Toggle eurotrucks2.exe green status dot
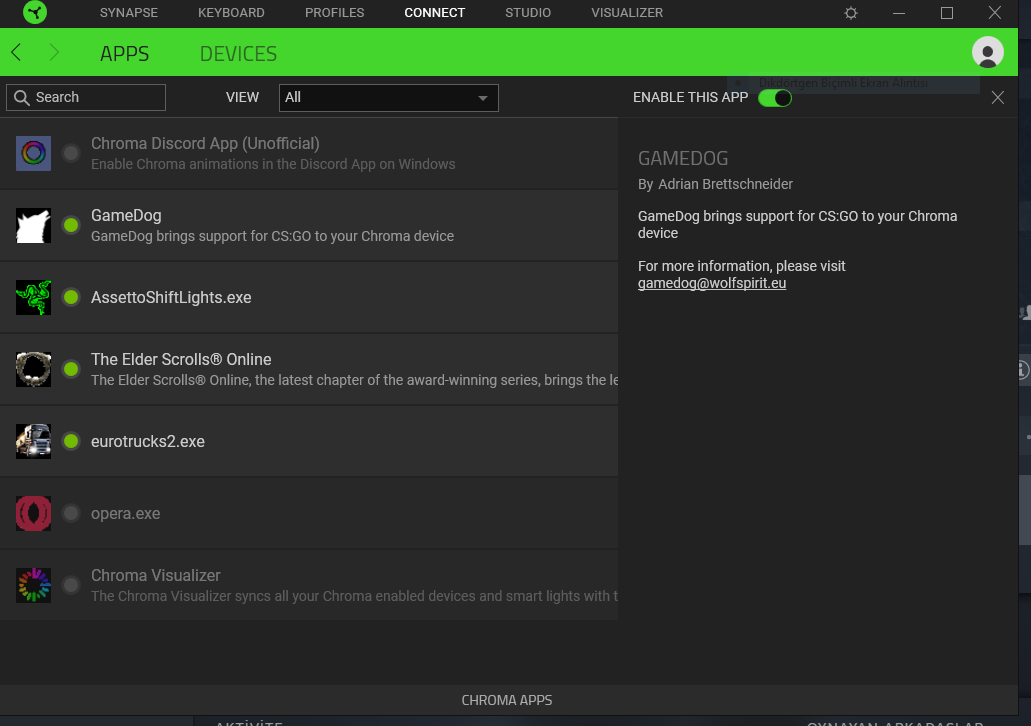The image size is (1031, 726). (x=71, y=441)
